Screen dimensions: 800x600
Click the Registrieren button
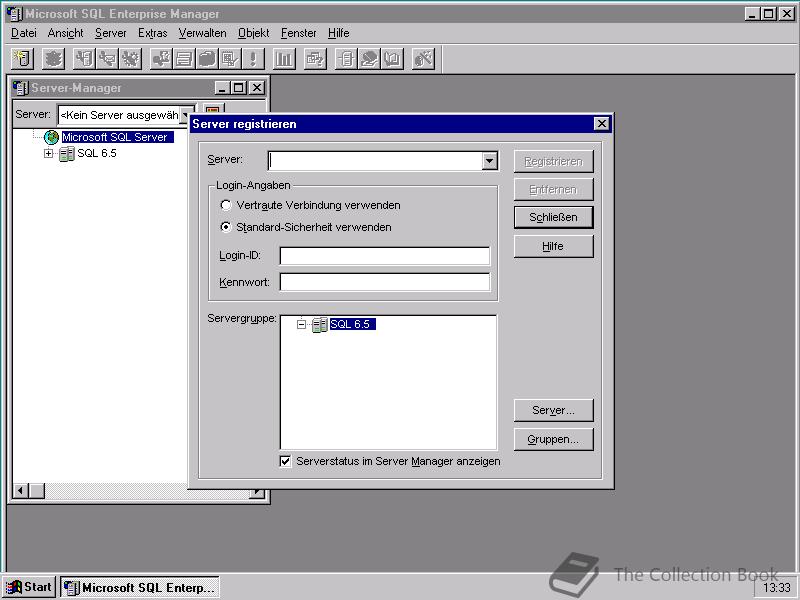[x=554, y=162]
